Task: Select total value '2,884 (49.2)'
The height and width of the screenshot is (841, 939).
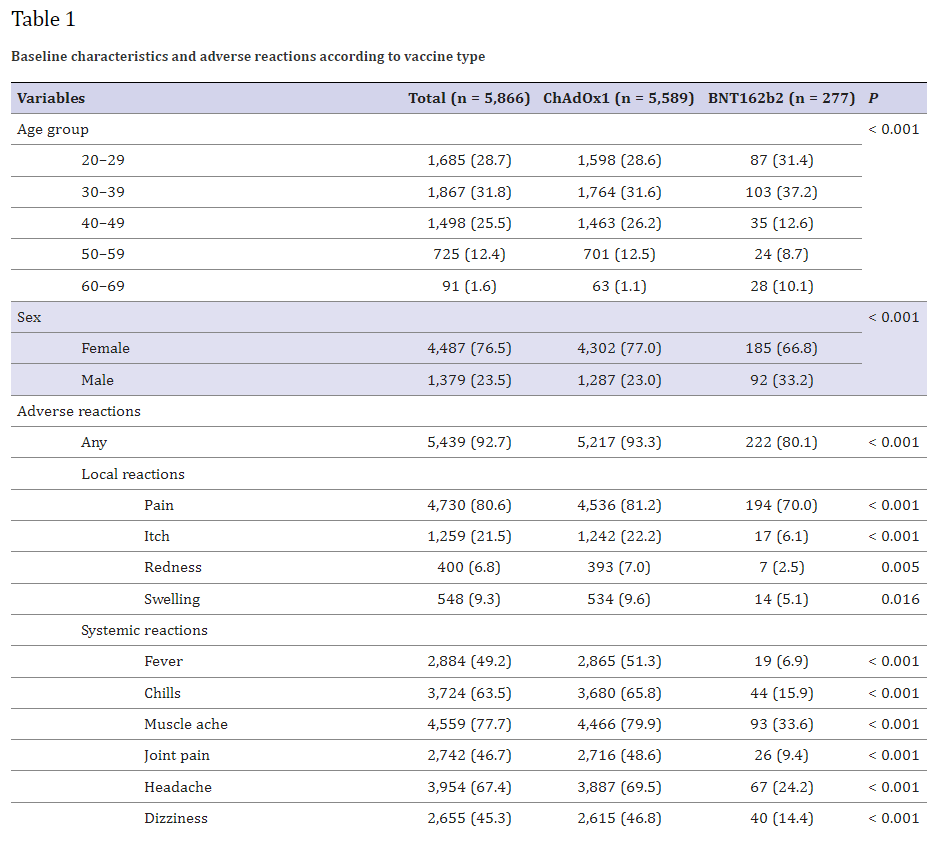Action: pos(470,662)
